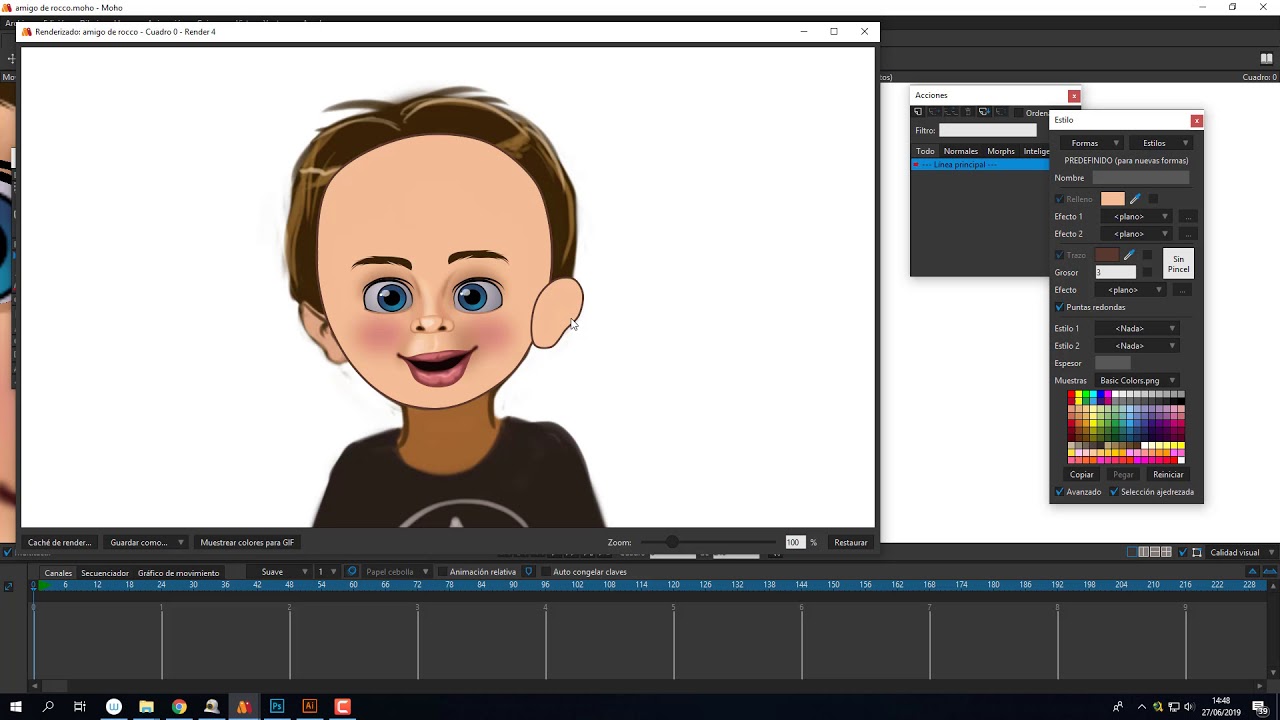Toggle the Relleno fill checkbox

(x=1060, y=199)
